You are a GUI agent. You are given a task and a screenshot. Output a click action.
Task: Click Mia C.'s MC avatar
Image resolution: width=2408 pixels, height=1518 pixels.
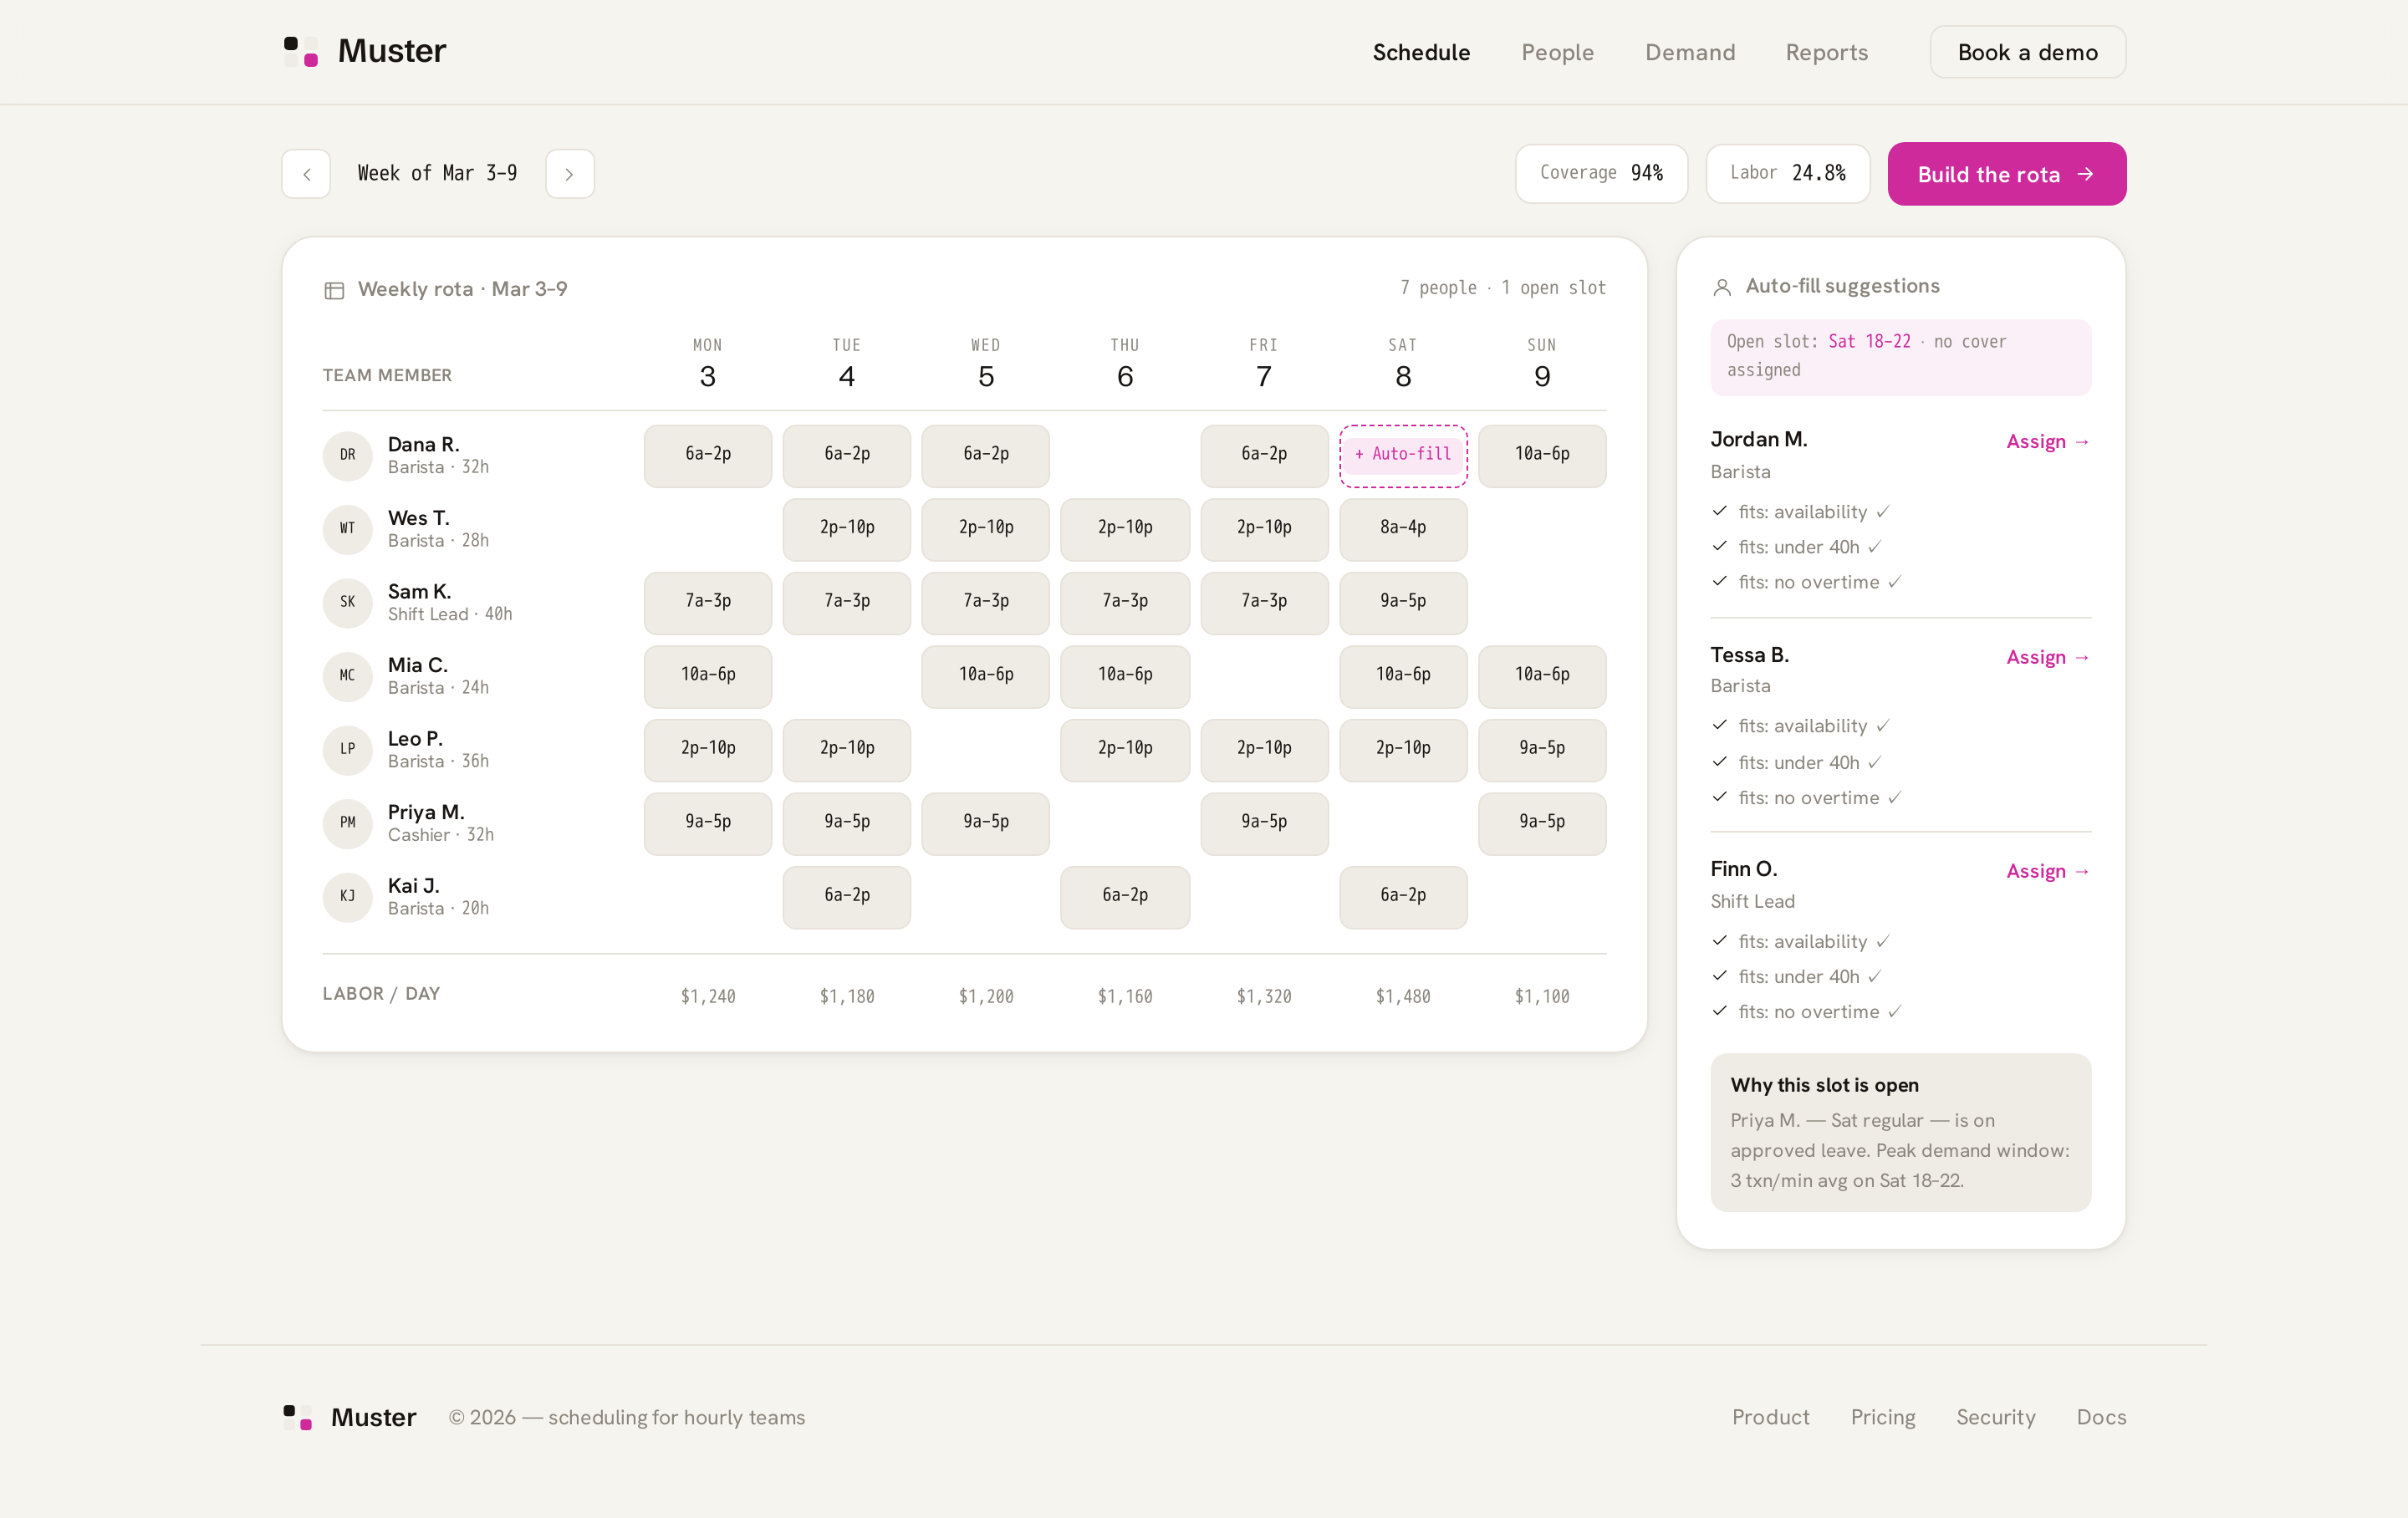347,675
